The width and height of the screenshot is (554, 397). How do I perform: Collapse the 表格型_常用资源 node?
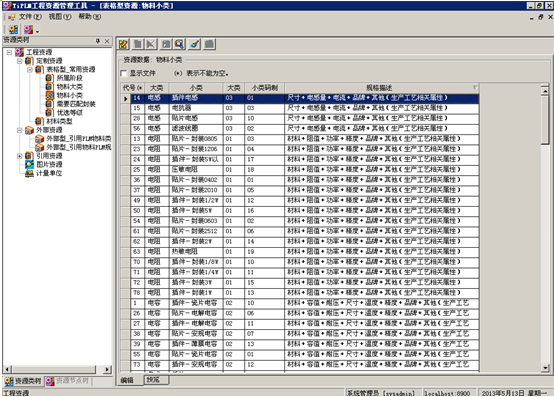click(30, 70)
